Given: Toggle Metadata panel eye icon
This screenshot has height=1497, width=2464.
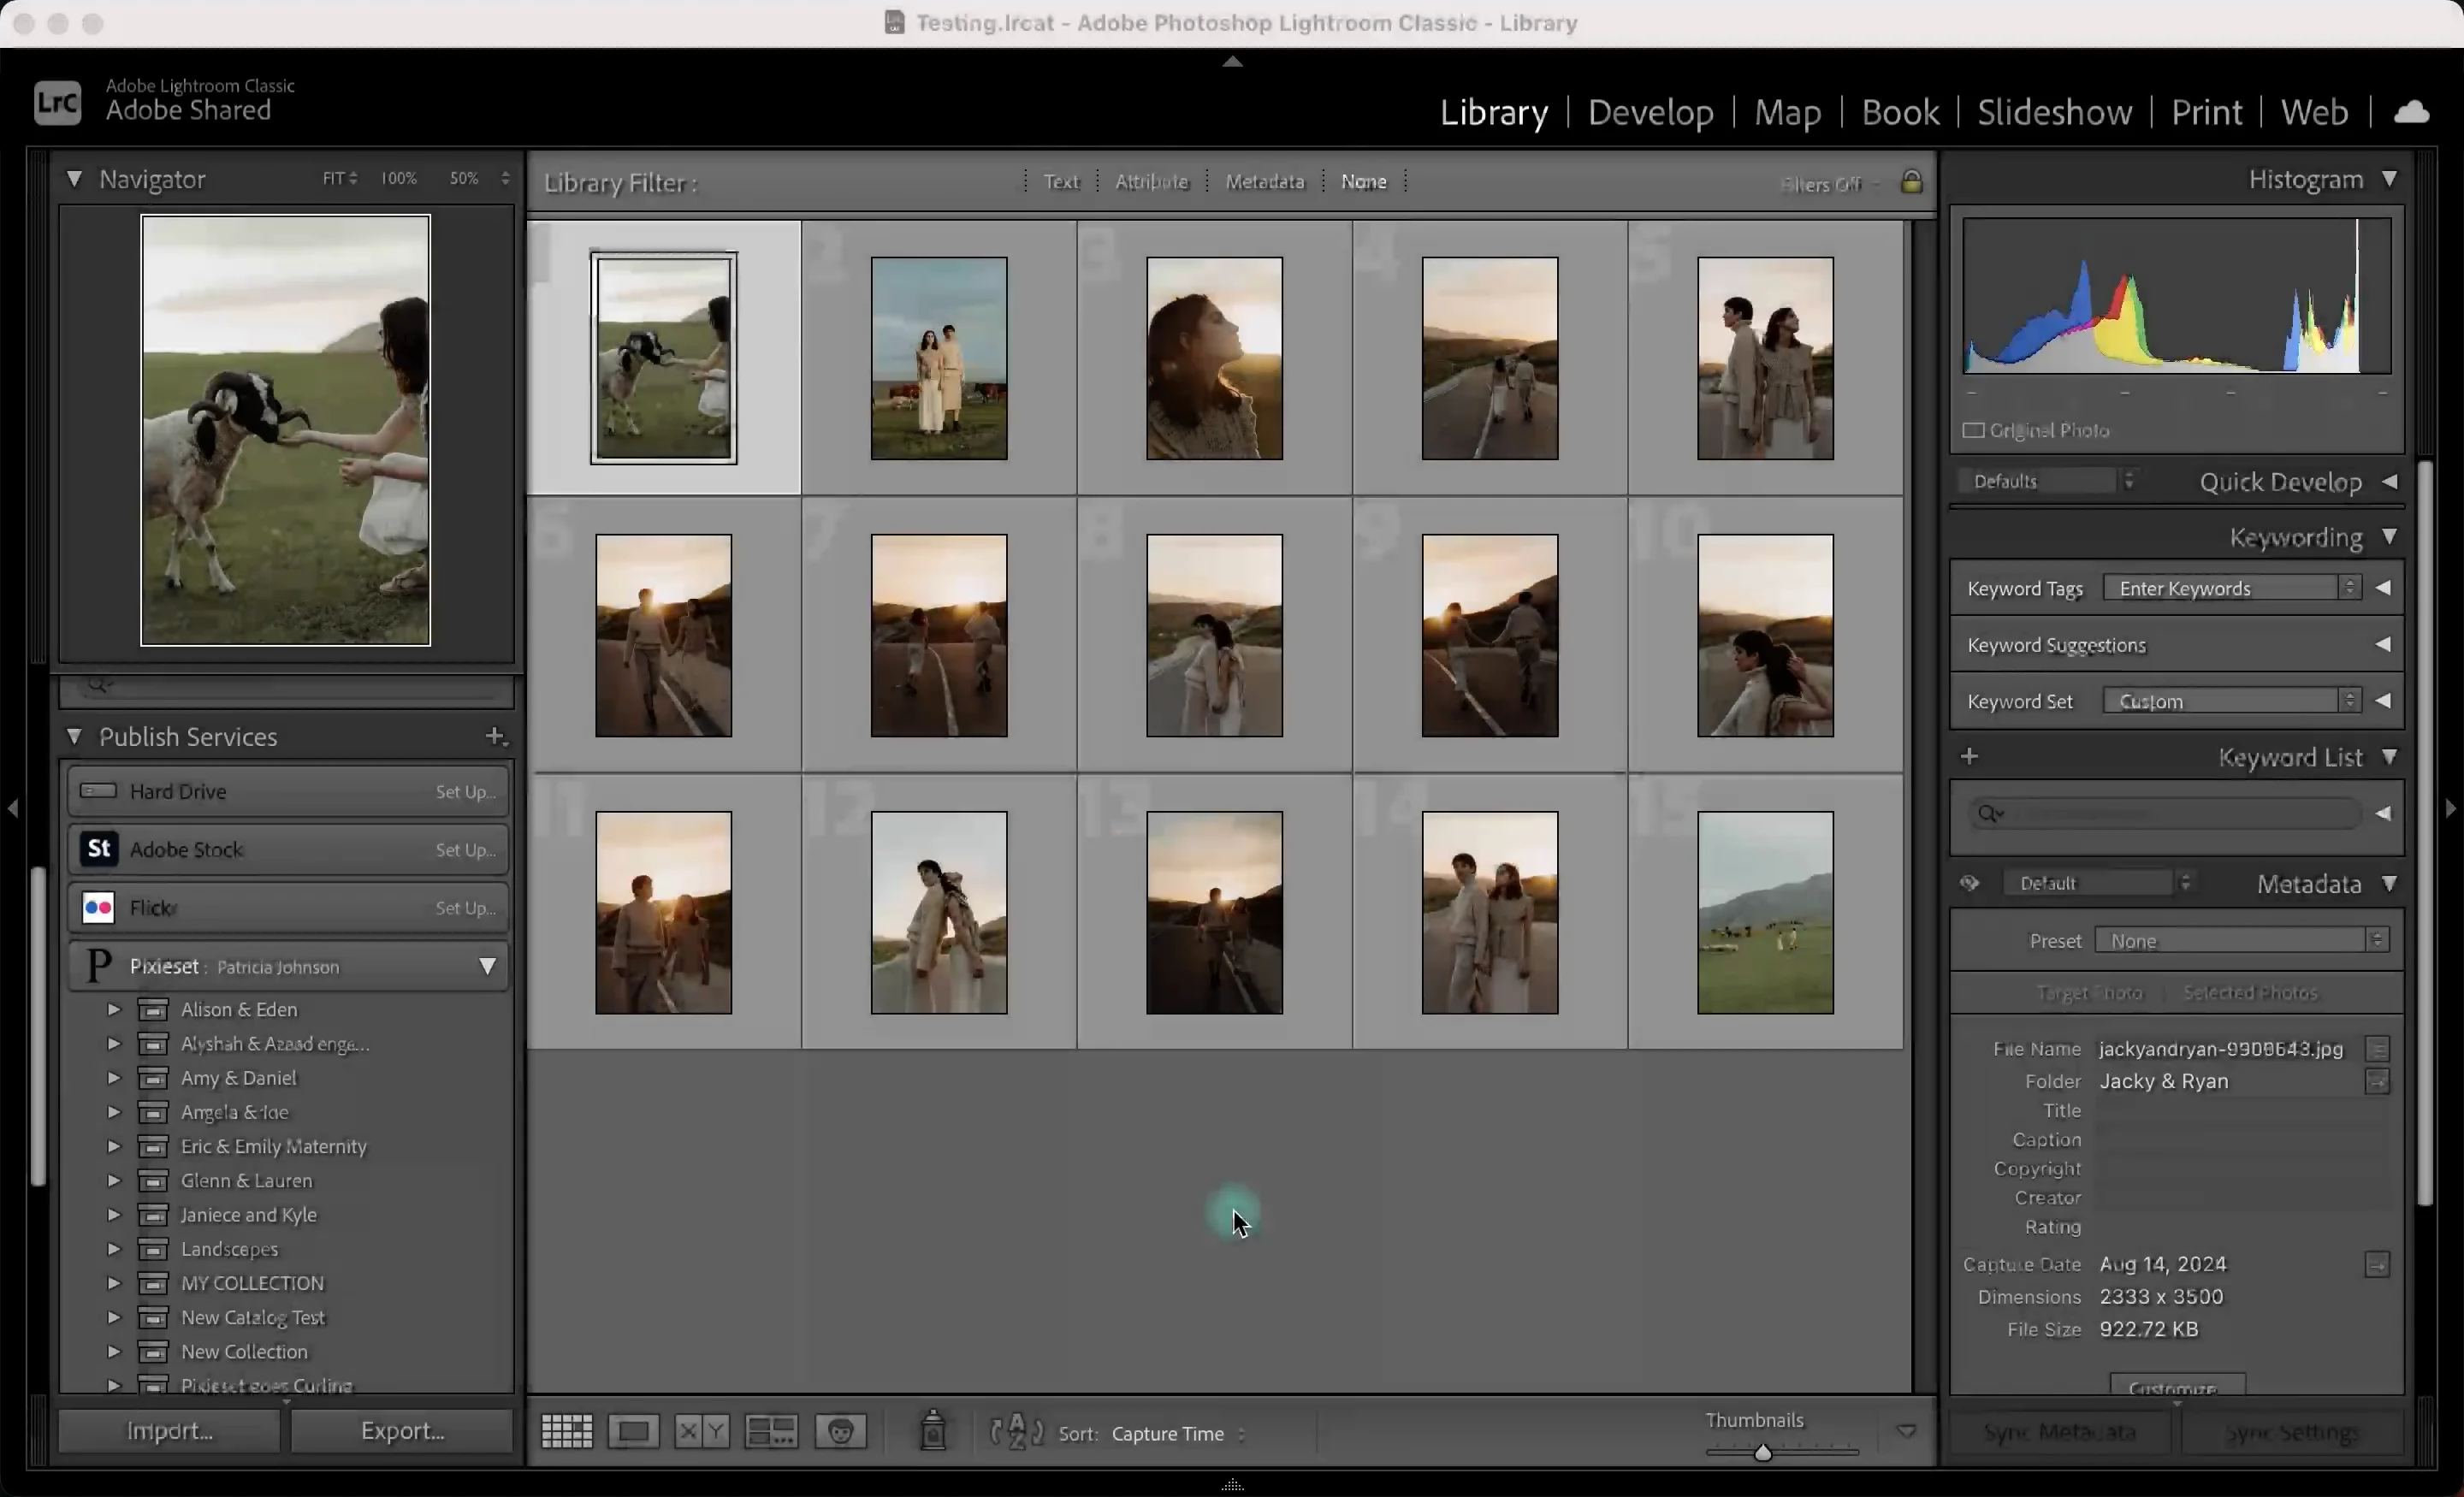Looking at the screenshot, I should pyautogui.click(x=1969, y=884).
